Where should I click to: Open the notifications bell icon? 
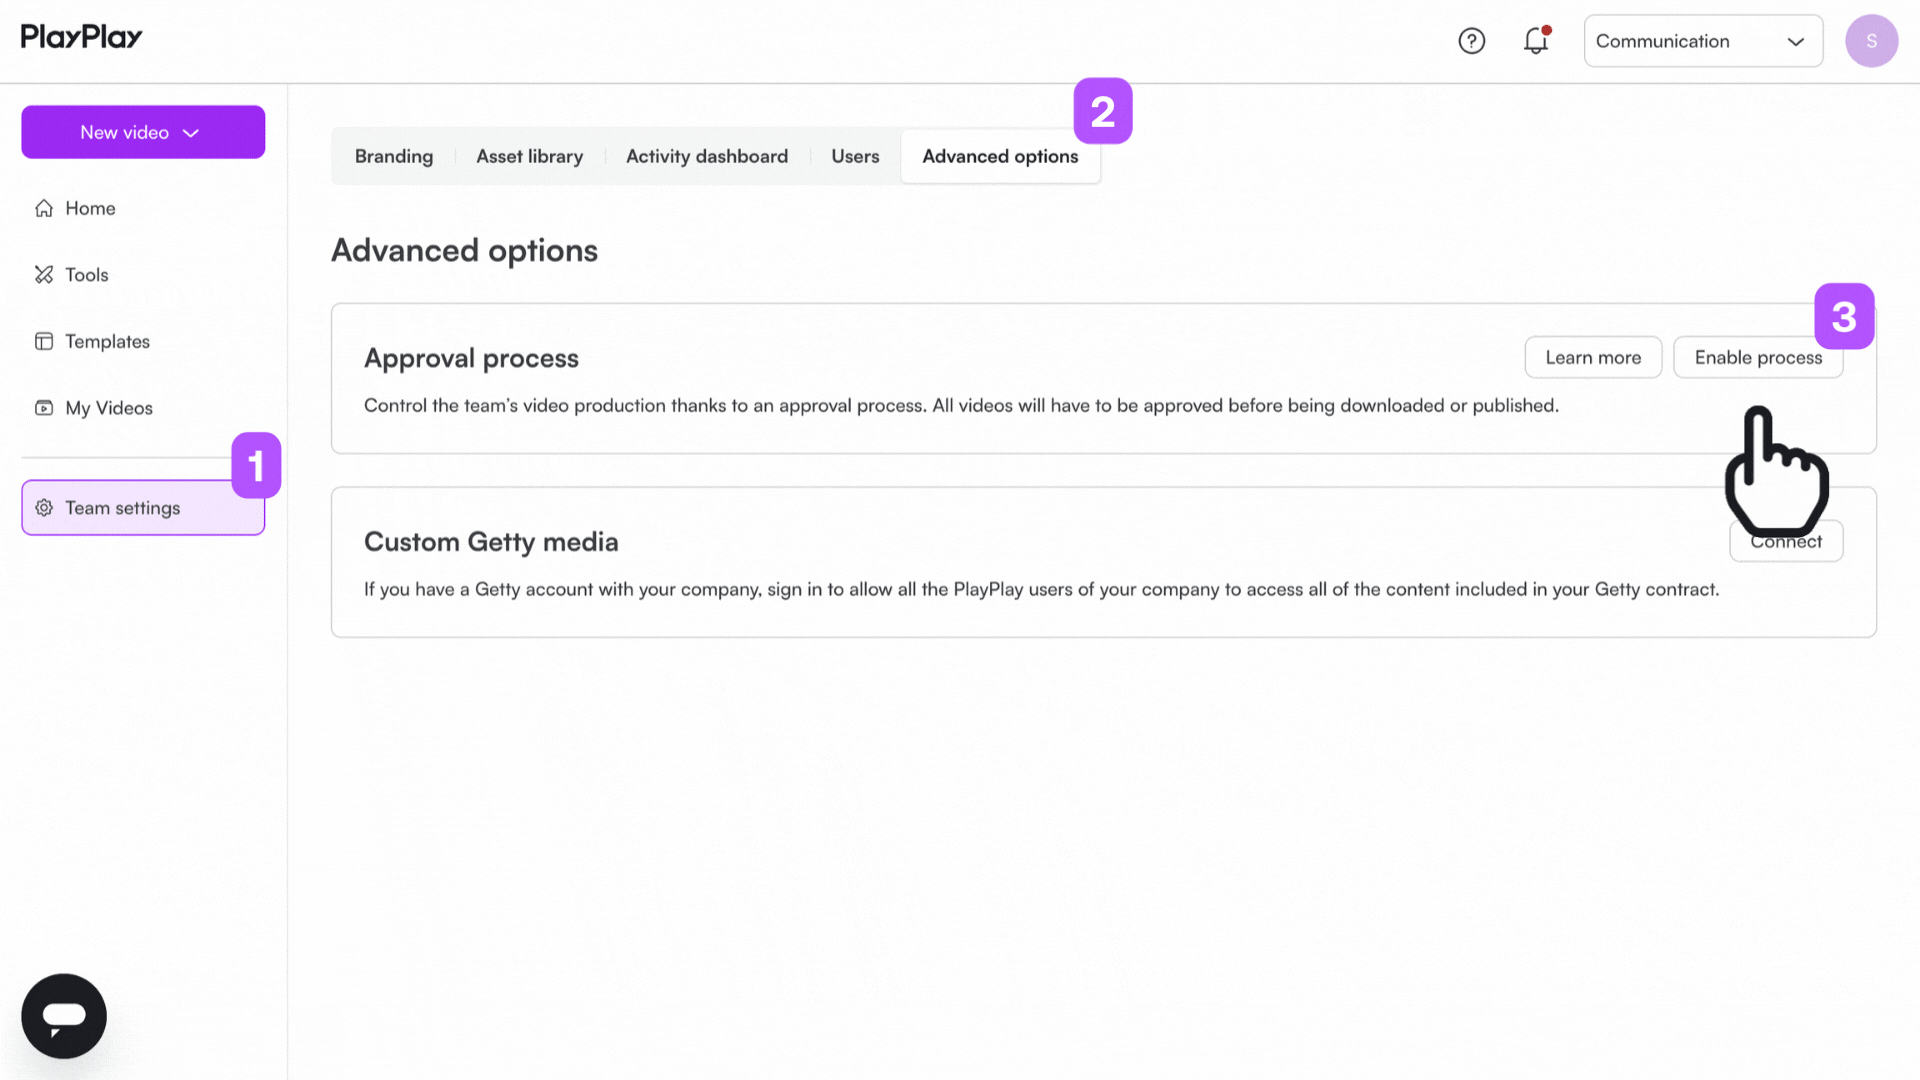pyautogui.click(x=1536, y=41)
